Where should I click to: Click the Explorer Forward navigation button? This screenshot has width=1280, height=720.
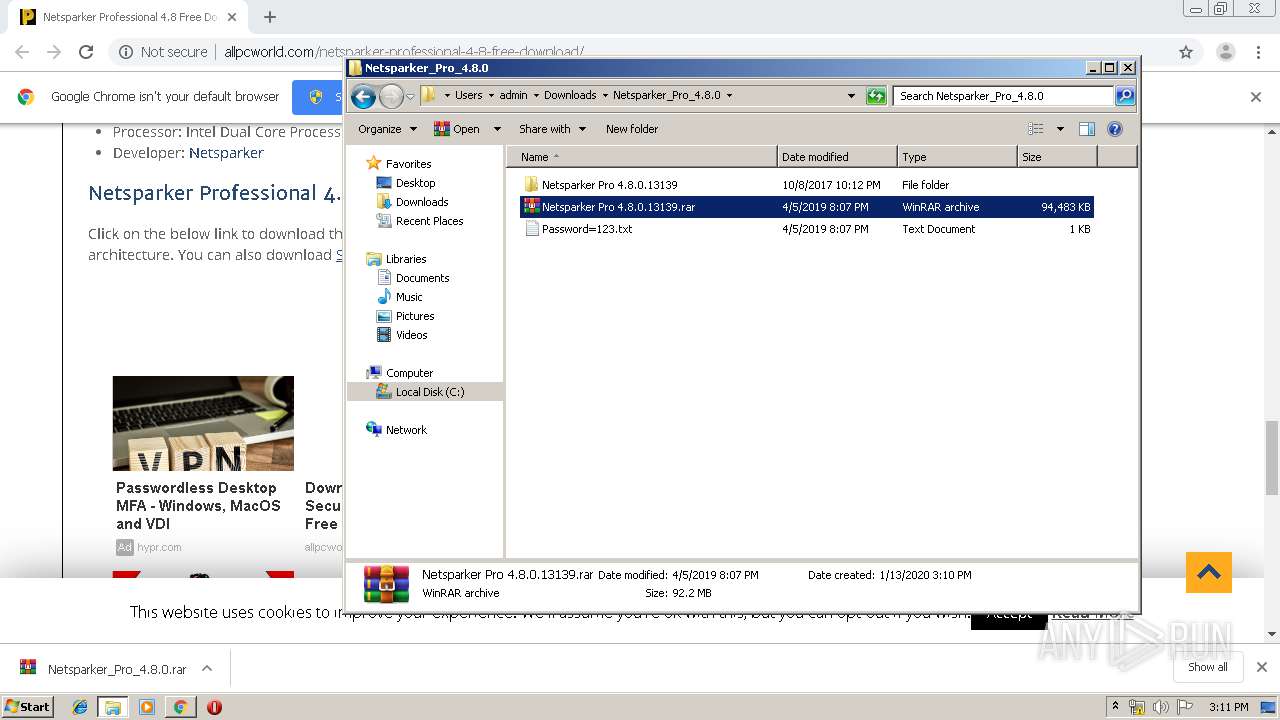[x=391, y=96]
